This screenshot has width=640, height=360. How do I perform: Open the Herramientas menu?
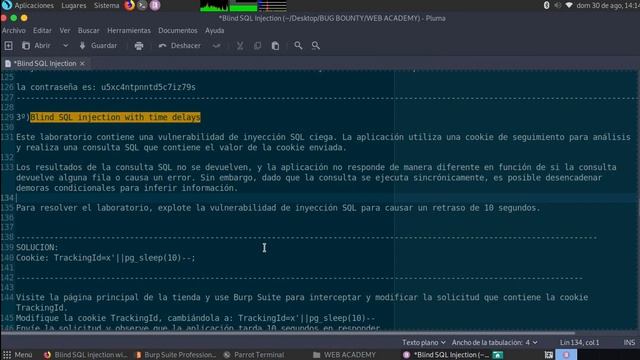tap(129, 31)
